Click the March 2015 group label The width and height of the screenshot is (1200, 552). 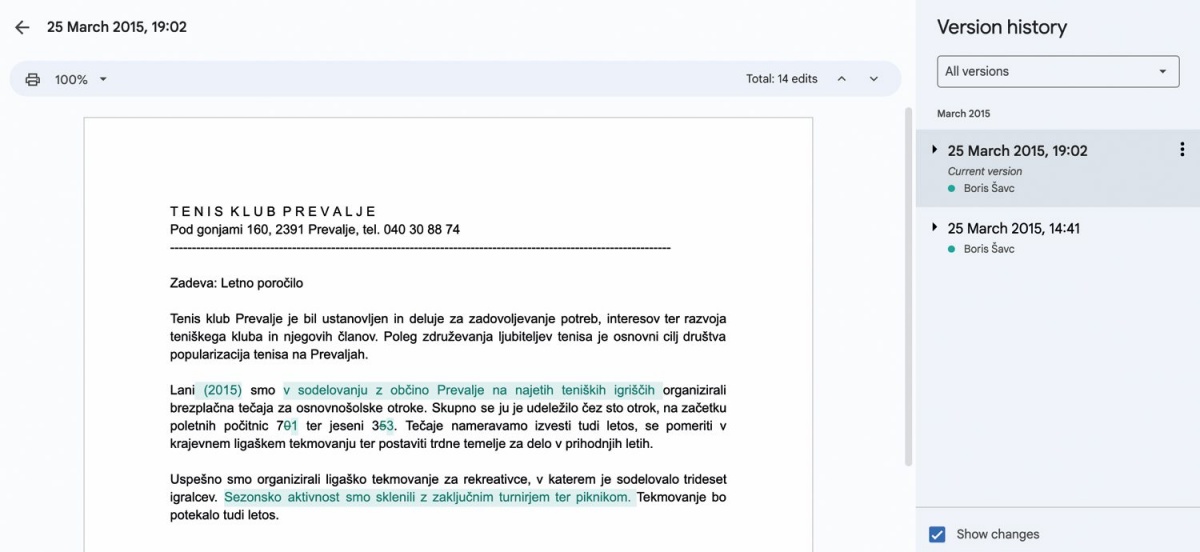(x=964, y=114)
